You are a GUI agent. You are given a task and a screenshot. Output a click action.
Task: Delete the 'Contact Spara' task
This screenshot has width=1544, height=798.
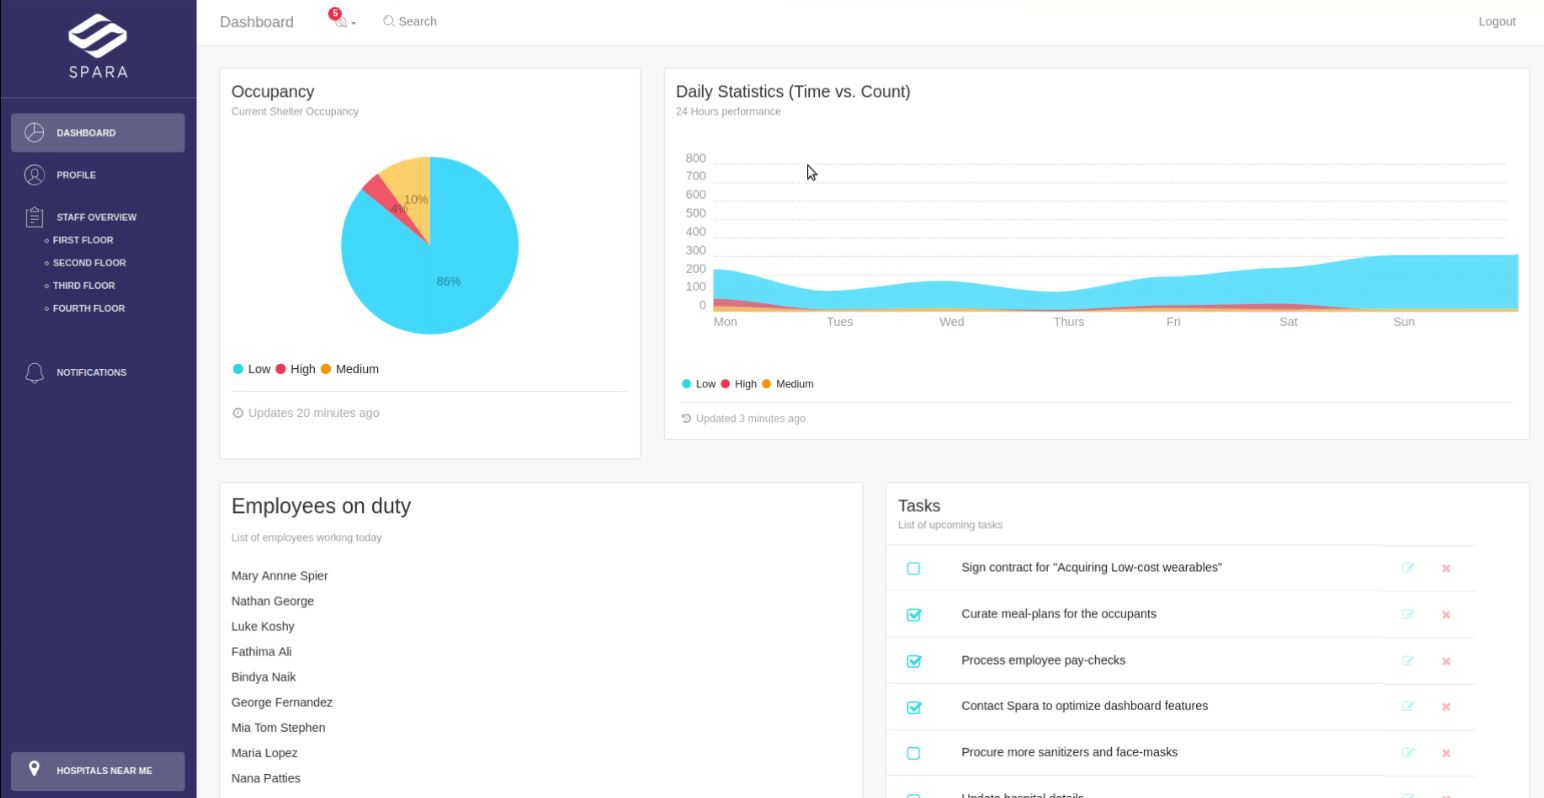click(1446, 706)
